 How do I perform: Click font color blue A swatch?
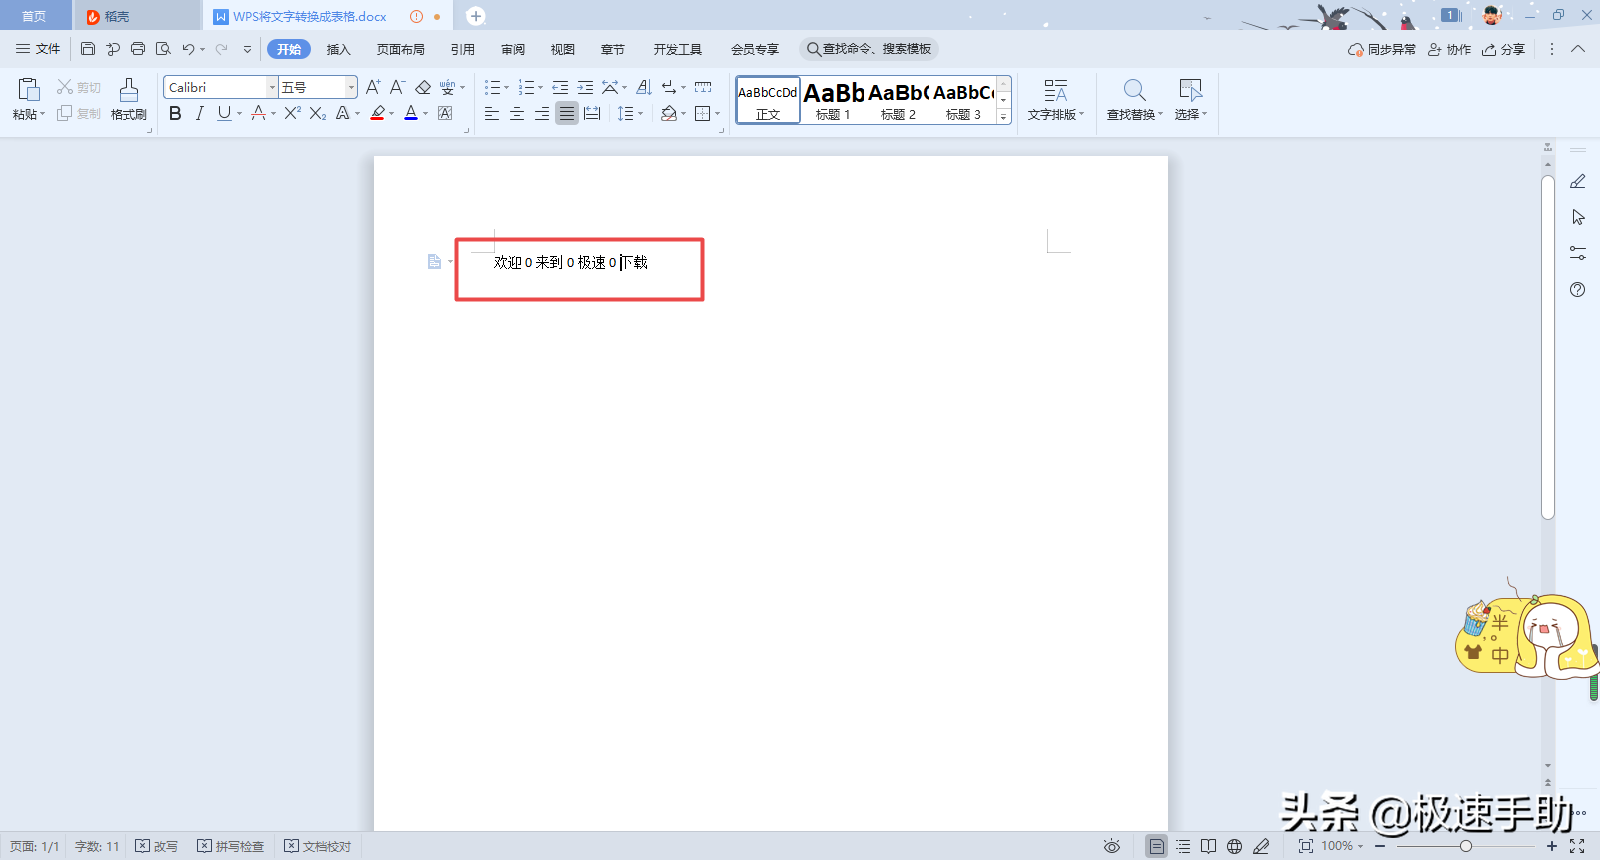[x=411, y=113]
